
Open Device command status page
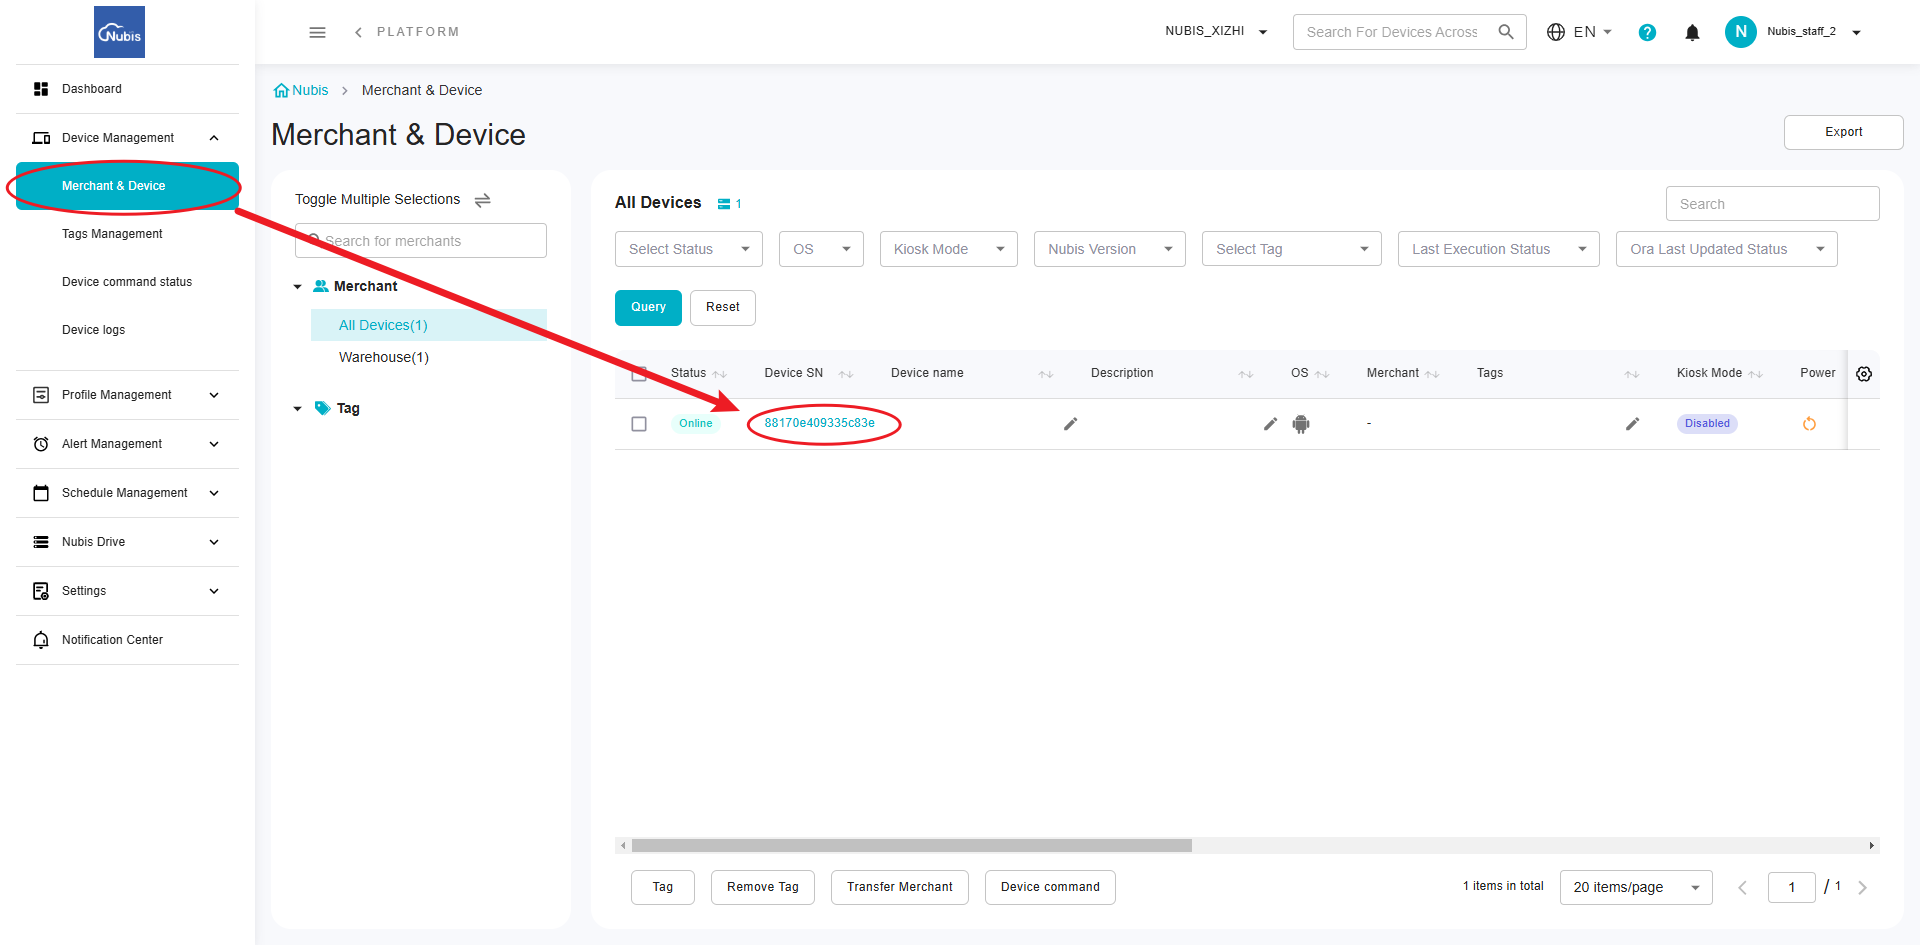127,282
